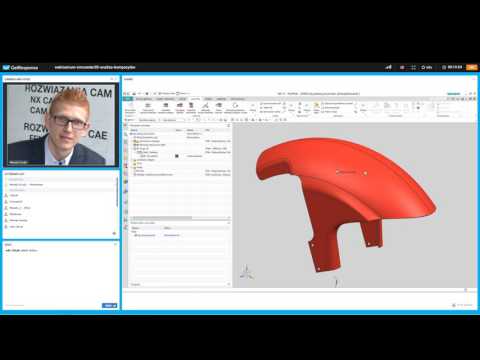480x360 pixels.
Task: Click the GetResponse logo in the webinar bar
Action: click(20, 67)
